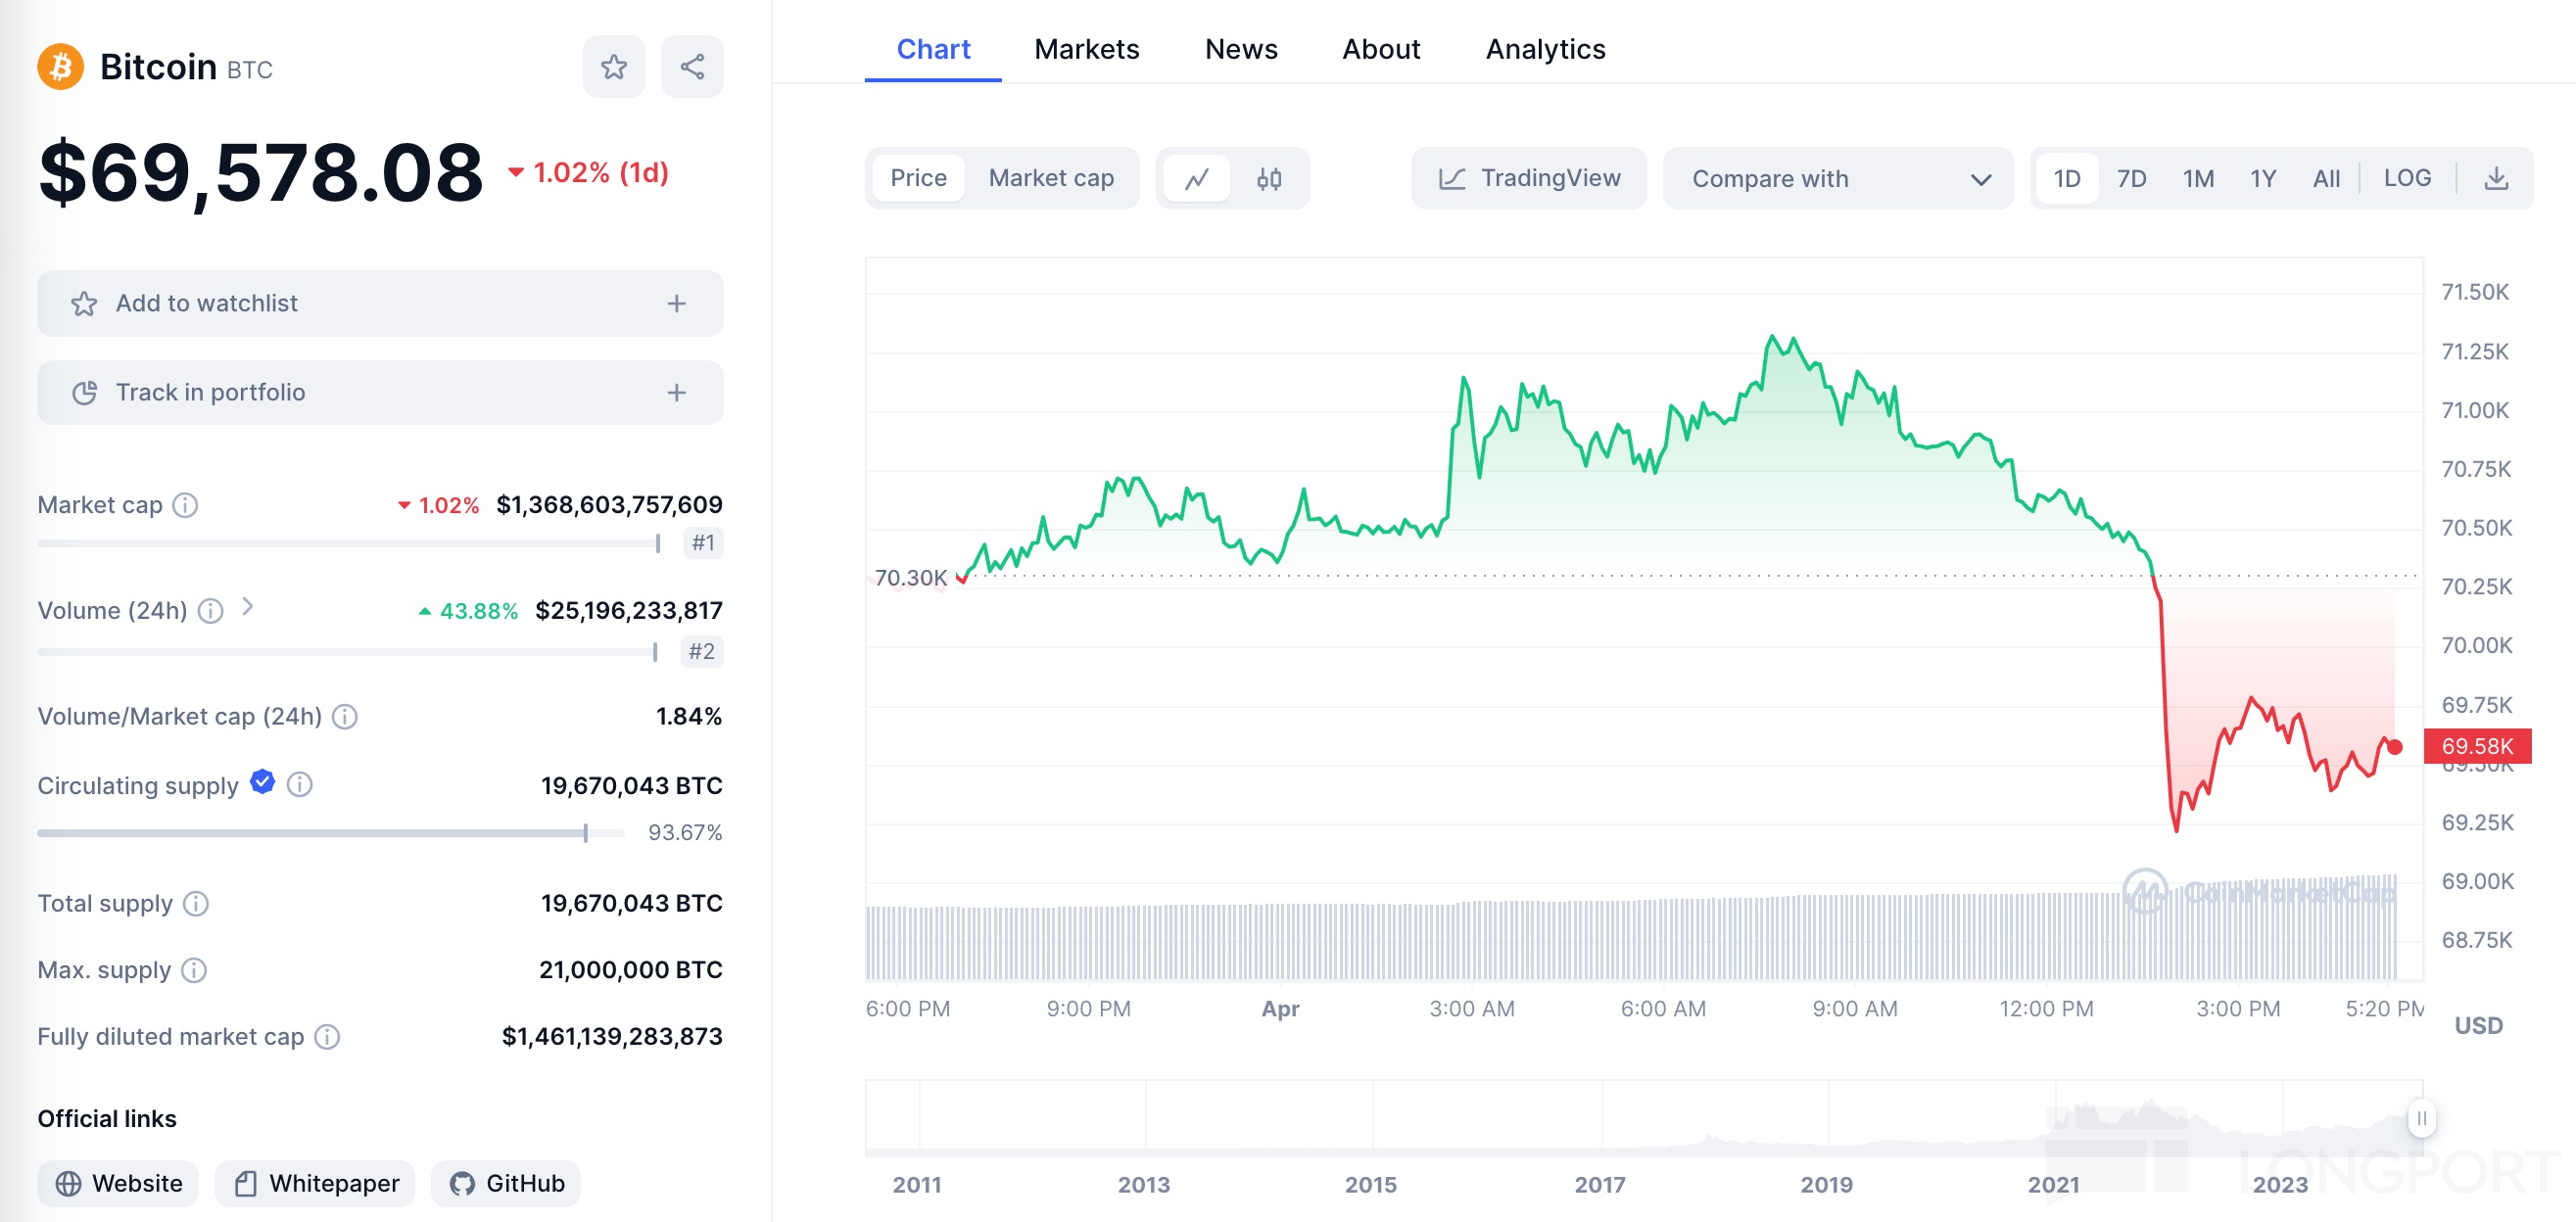Switch to candlestick chart icon
Screen dimensions: 2576x1222
1269,178
